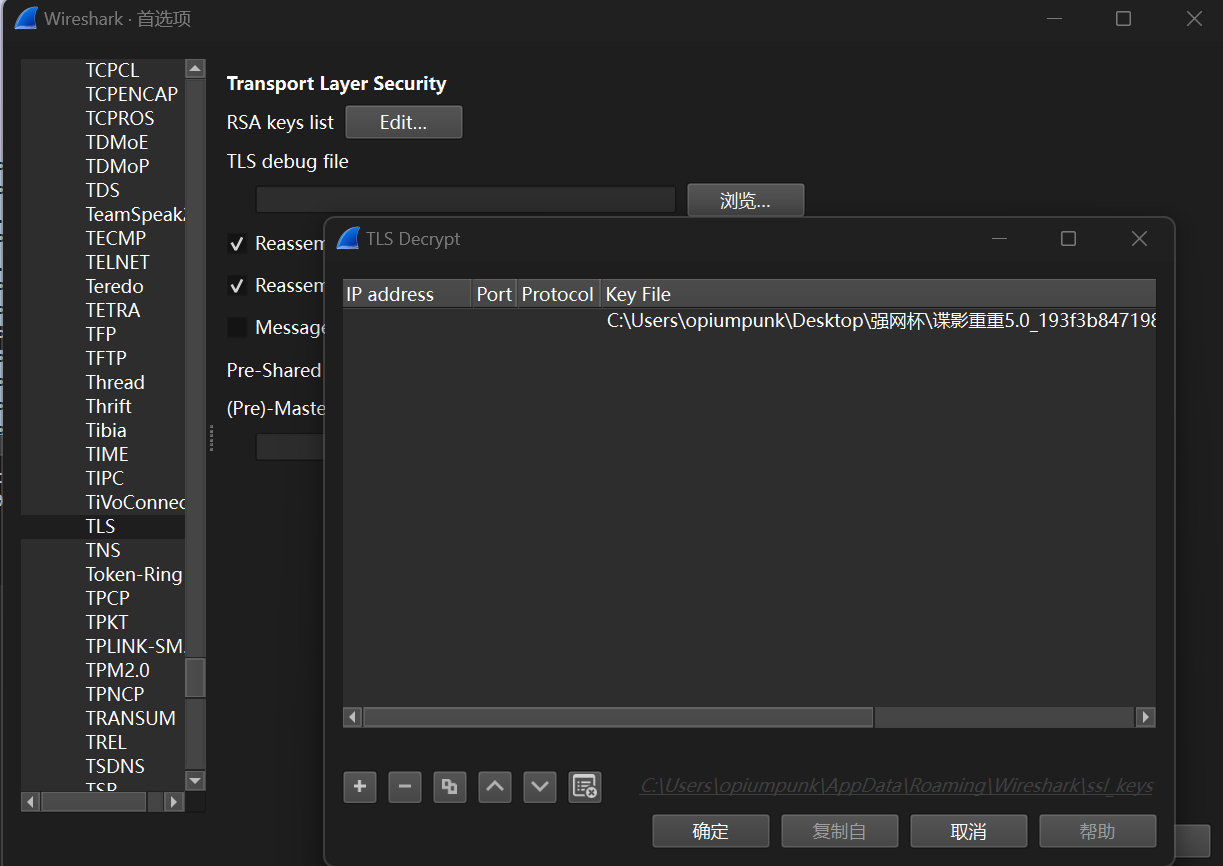Select TDMoP protocol

(x=117, y=166)
